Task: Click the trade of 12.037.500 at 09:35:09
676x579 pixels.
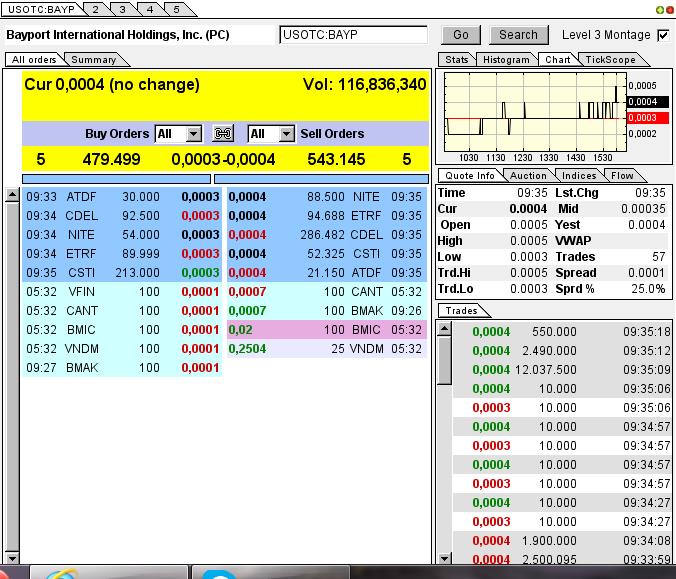Action: pos(562,369)
